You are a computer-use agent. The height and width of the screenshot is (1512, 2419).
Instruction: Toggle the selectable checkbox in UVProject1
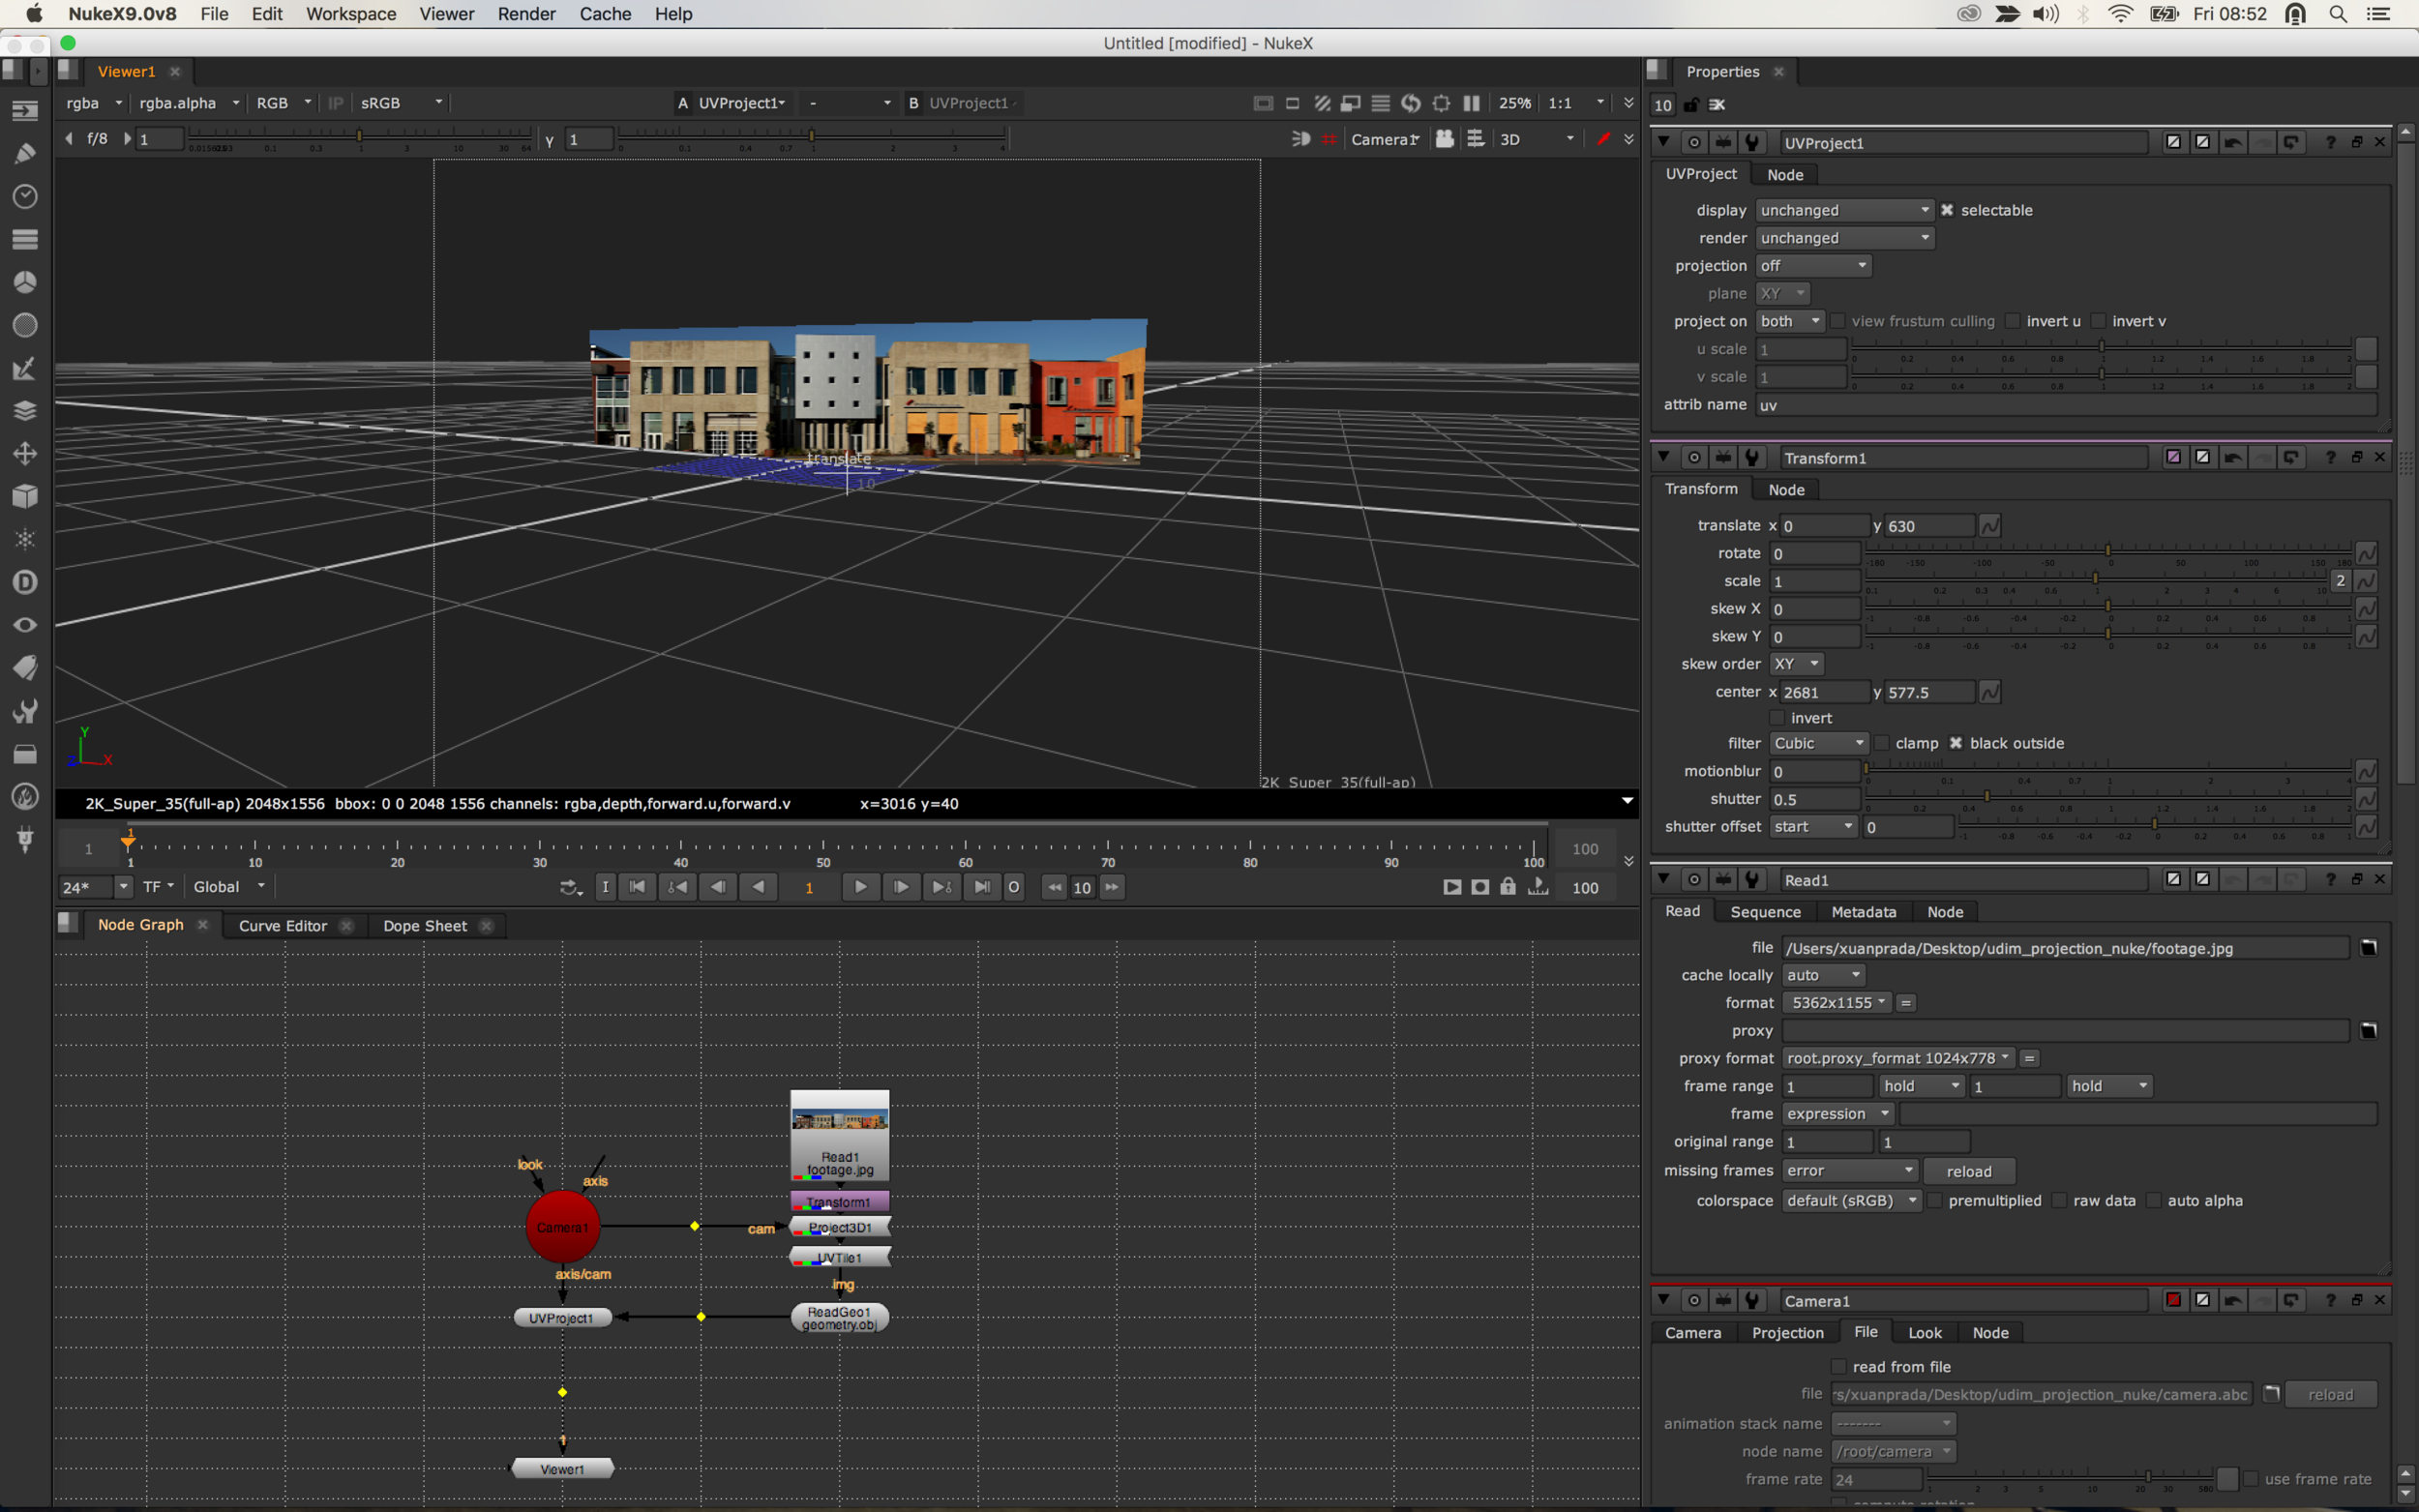(x=1946, y=210)
